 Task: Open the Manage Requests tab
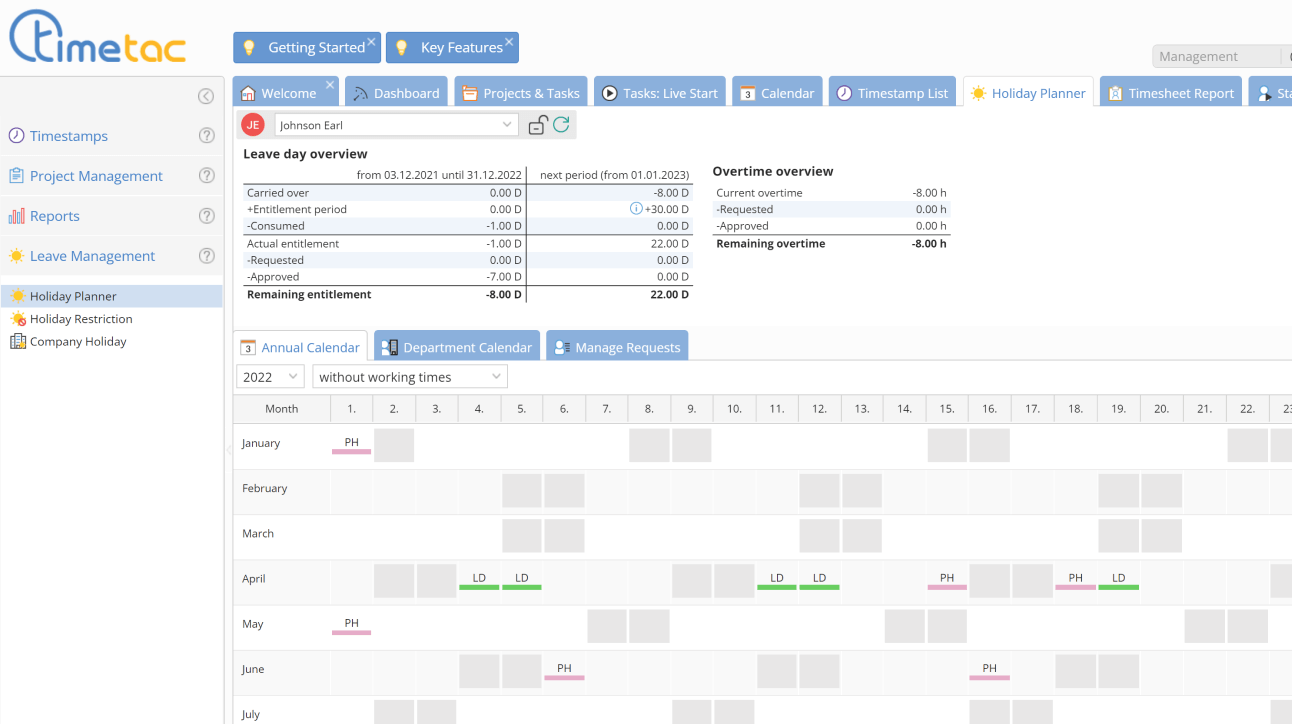(618, 346)
